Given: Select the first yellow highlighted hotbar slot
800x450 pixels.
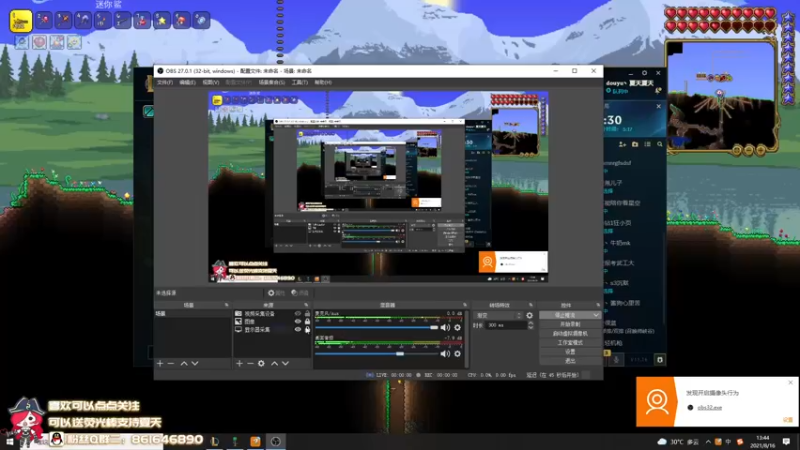Looking at the screenshot, I should pyautogui.click(x=21, y=21).
